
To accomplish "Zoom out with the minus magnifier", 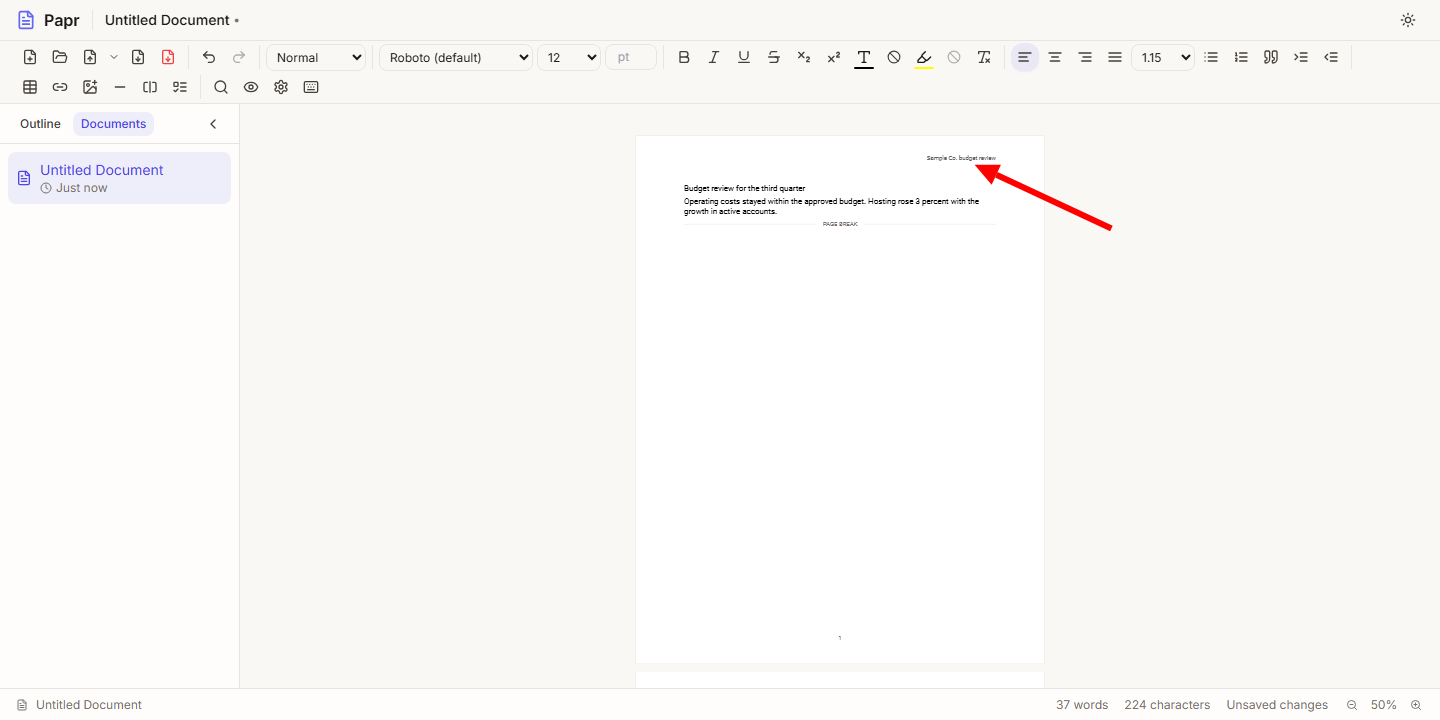I will [x=1352, y=705].
